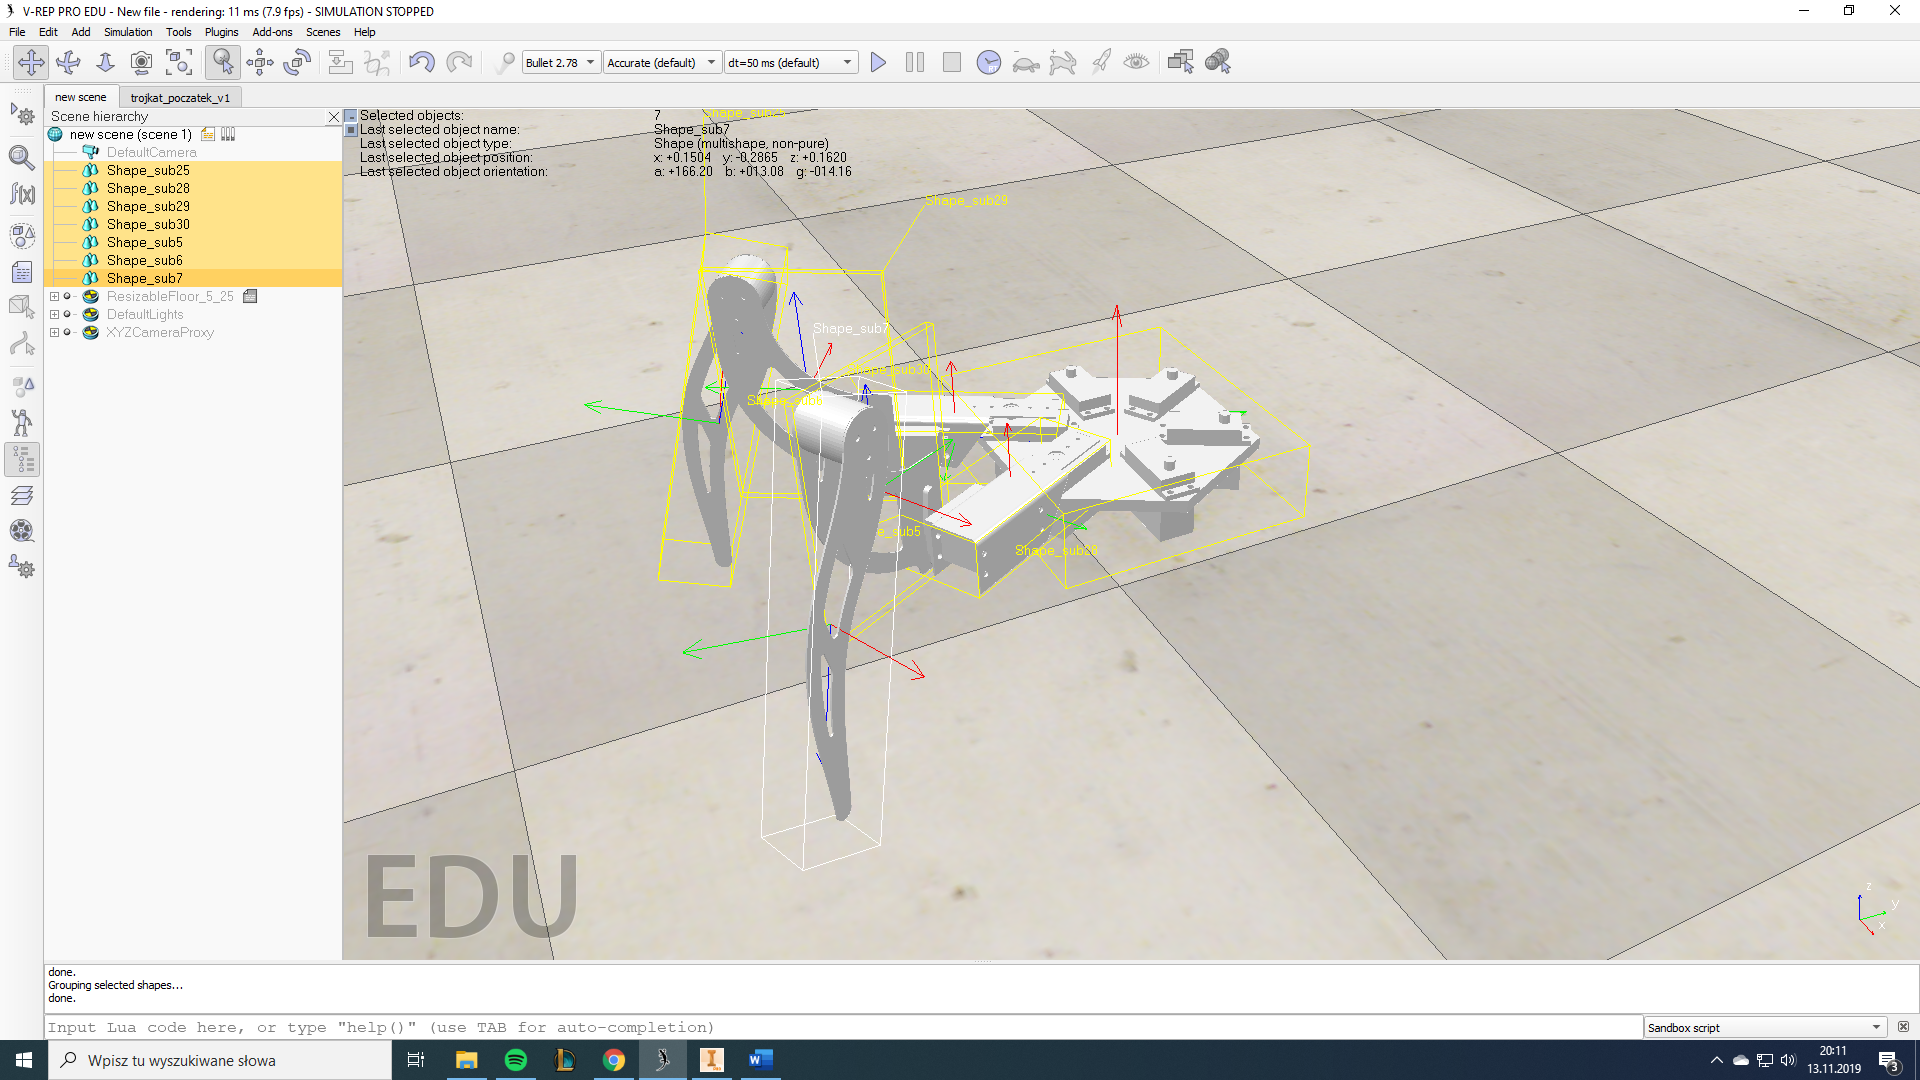Toggle threaded rendering rocket icon
This screenshot has height=1080, width=1920.
(x=1100, y=62)
